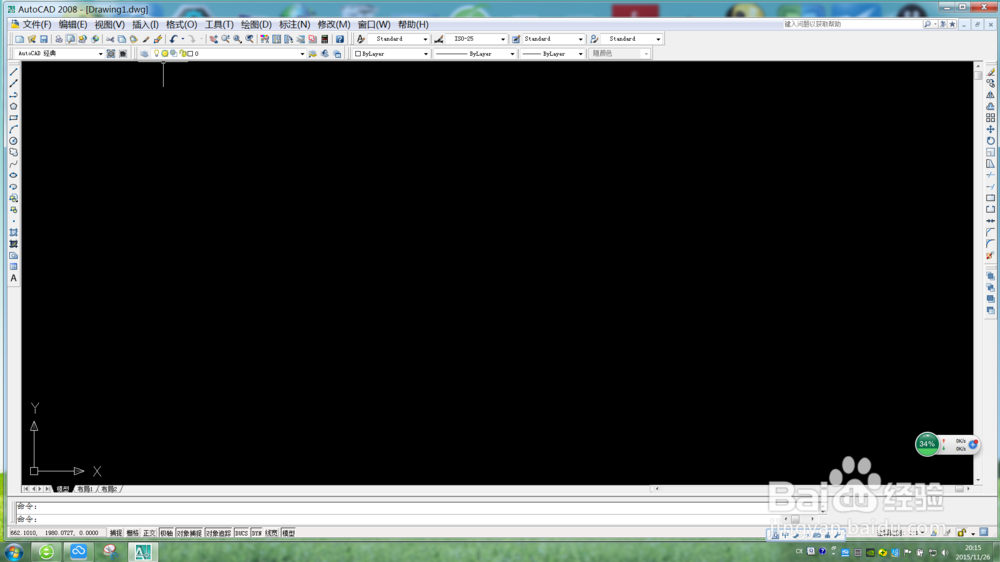Select the Ellipse draw tool

click(x=13, y=175)
